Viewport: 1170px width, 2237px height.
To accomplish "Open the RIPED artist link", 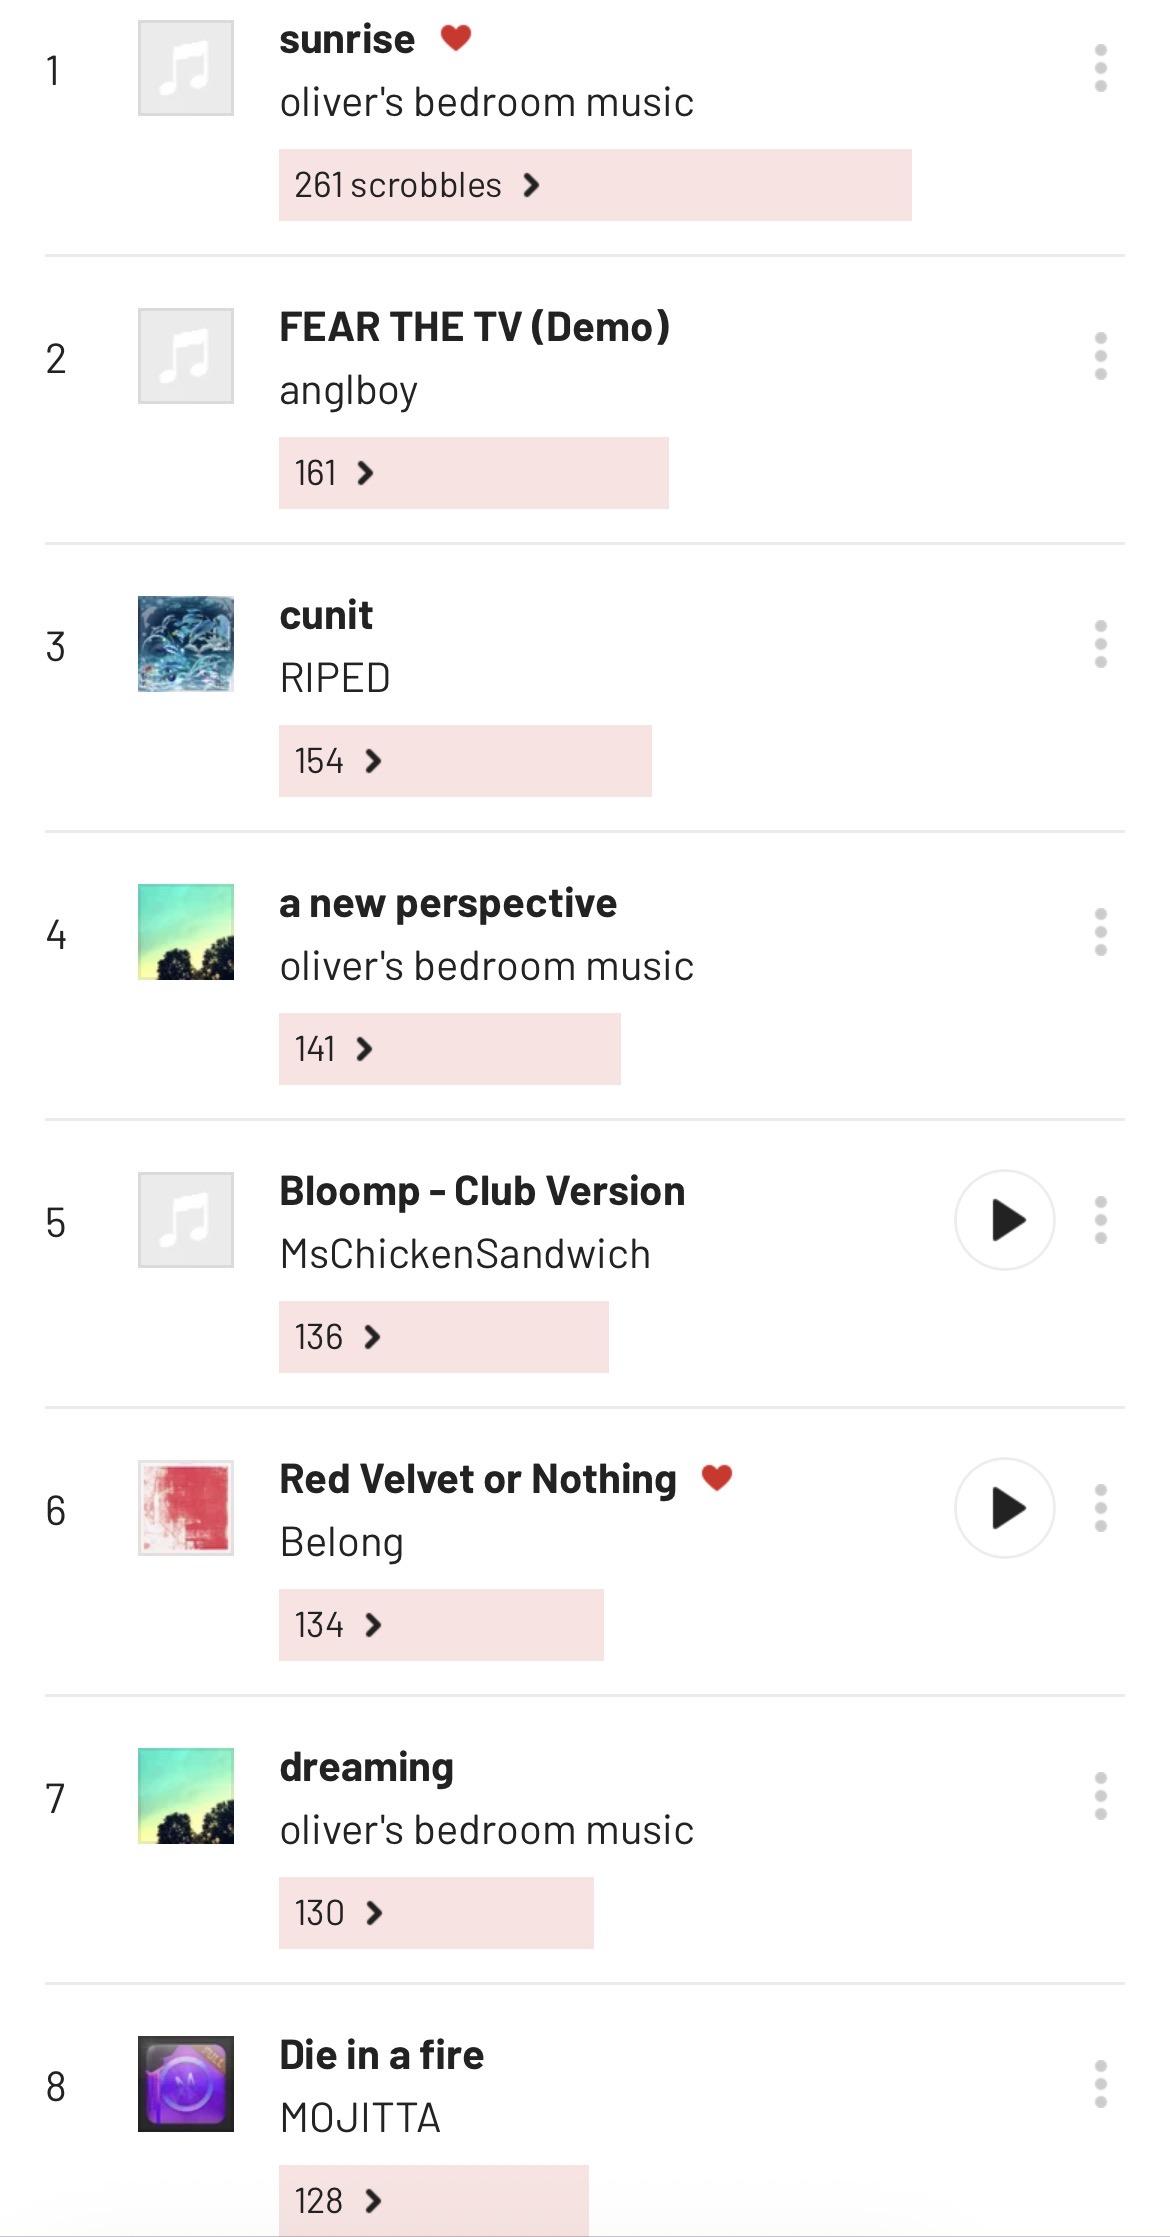I will (335, 678).
